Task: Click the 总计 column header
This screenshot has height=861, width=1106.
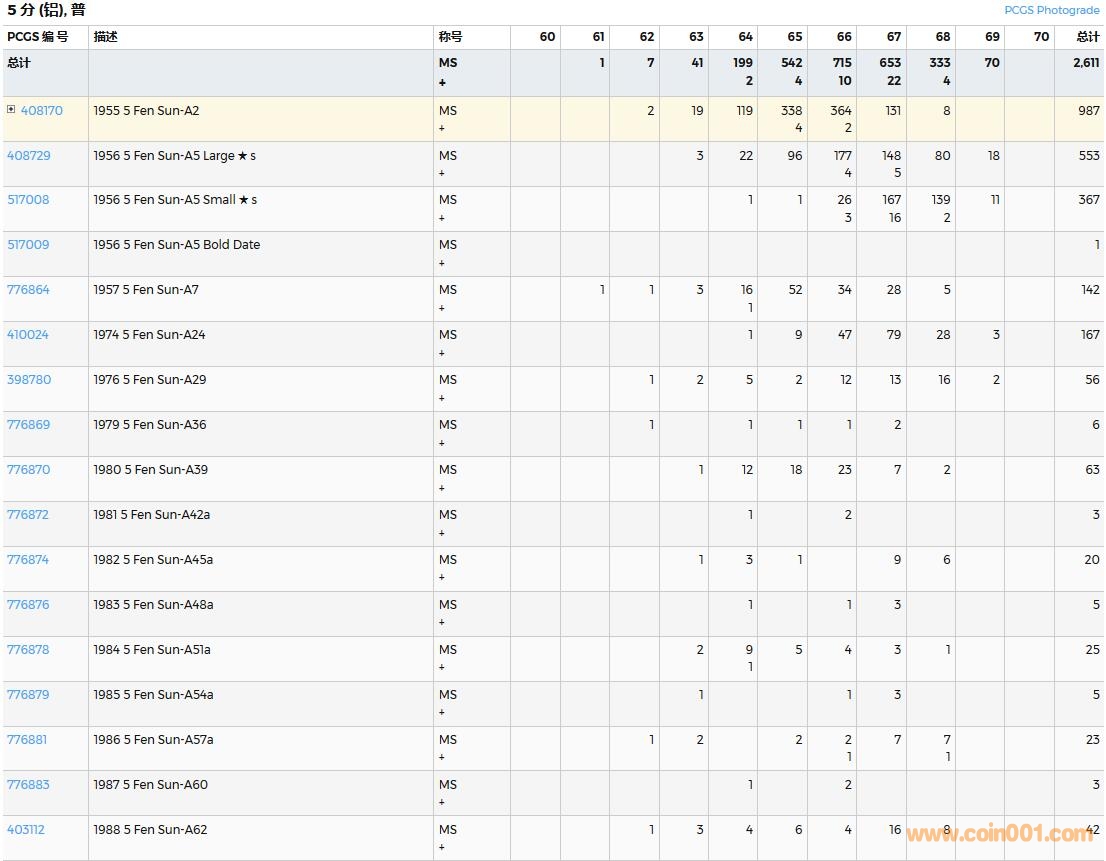Action: (x=1087, y=37)
